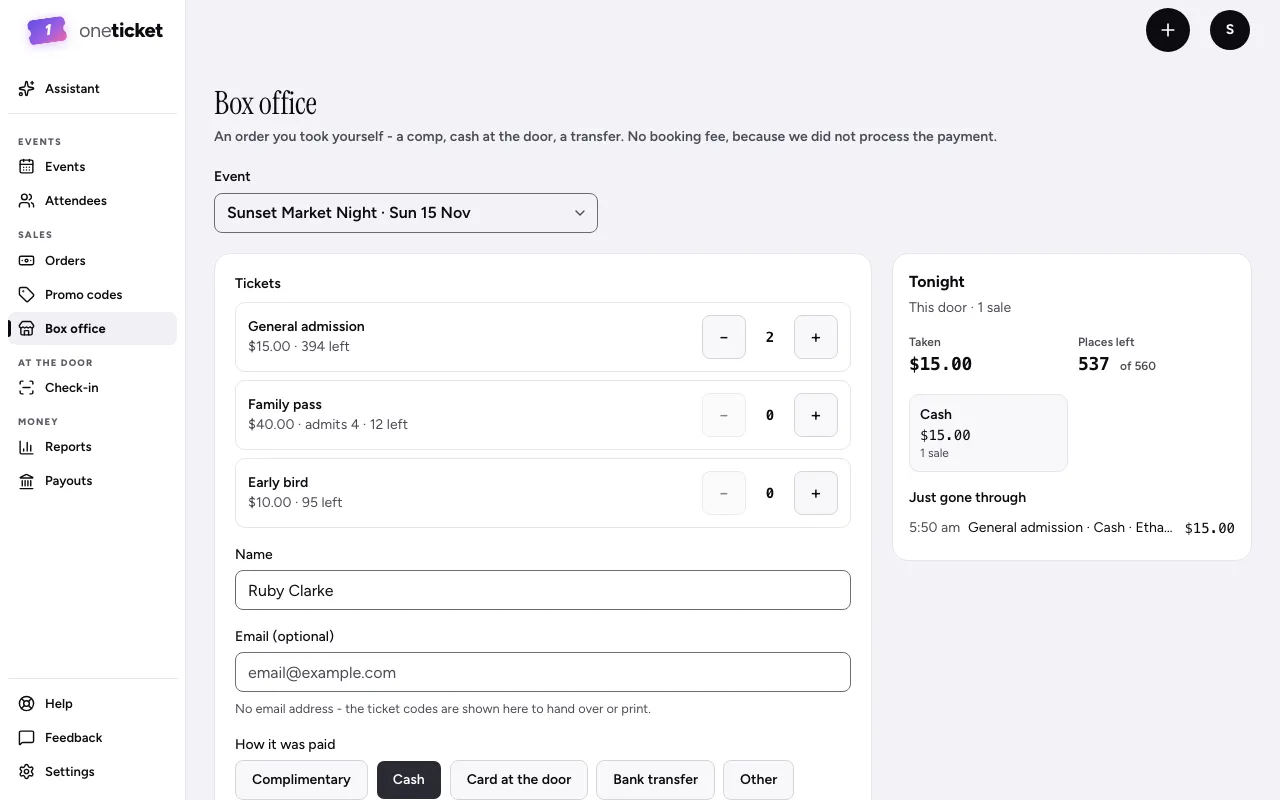The image size is (1280, 800).
Task: Select Cash payment method
Action: coord(409,780)
